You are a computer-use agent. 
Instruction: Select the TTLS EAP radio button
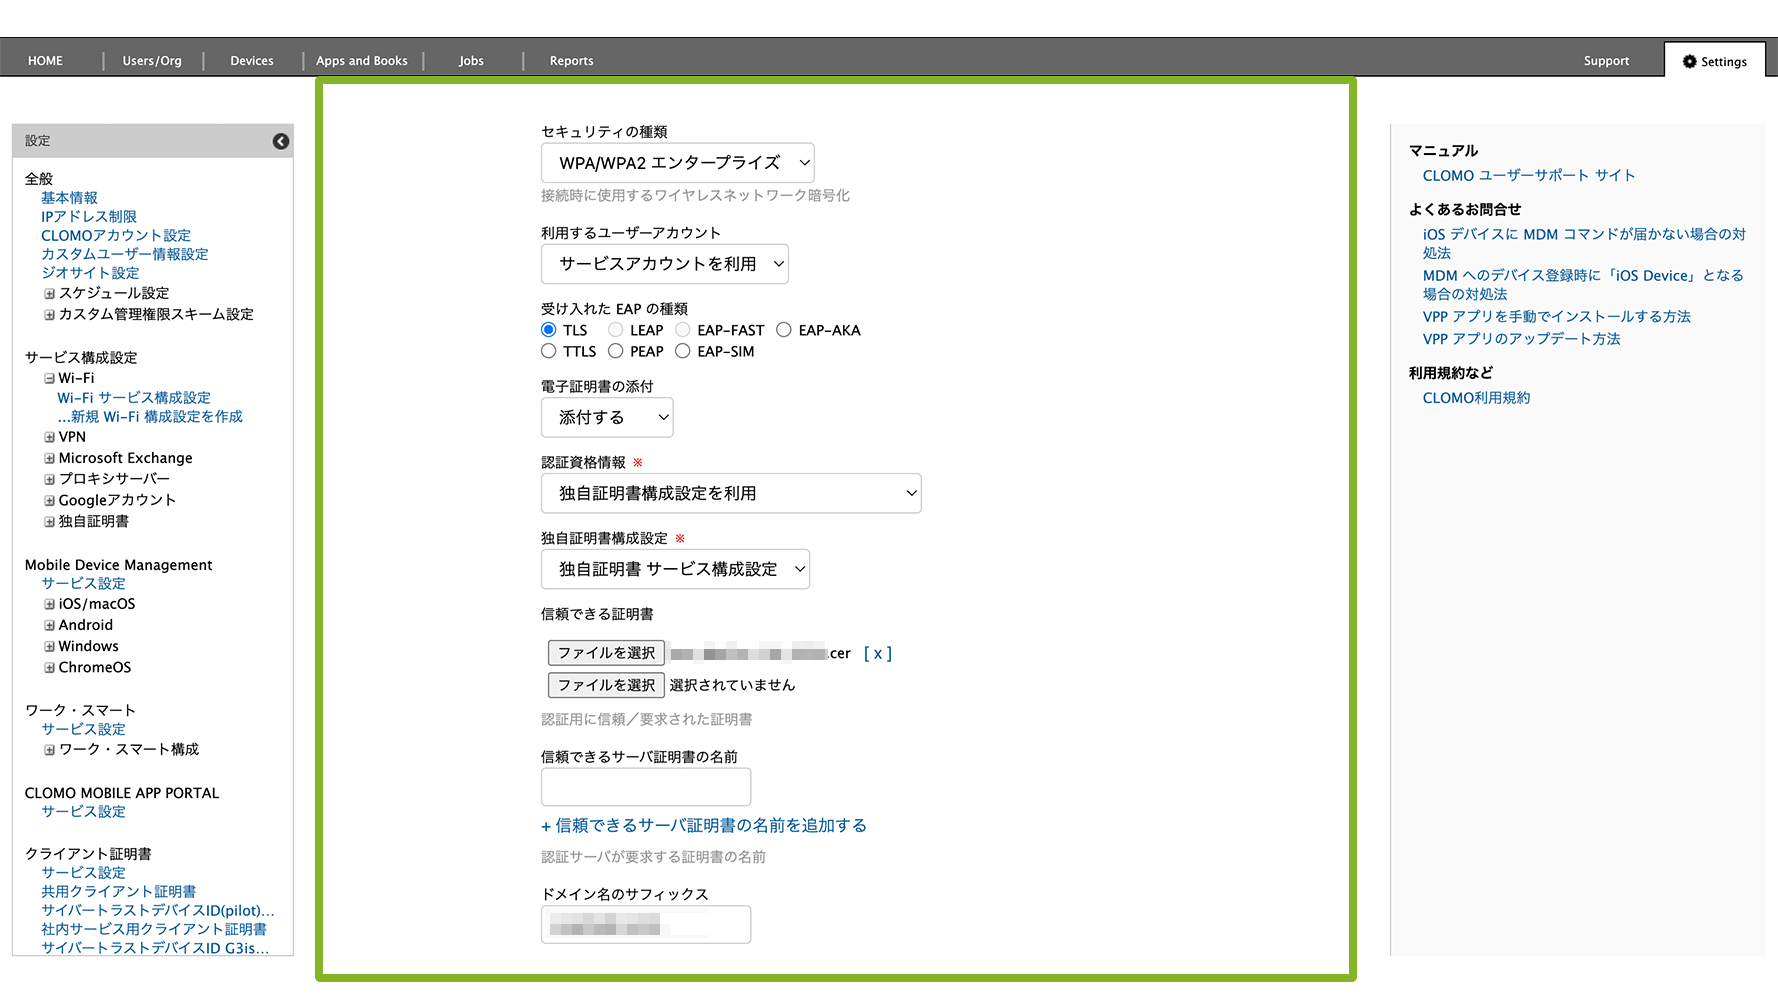pos(549,351)
